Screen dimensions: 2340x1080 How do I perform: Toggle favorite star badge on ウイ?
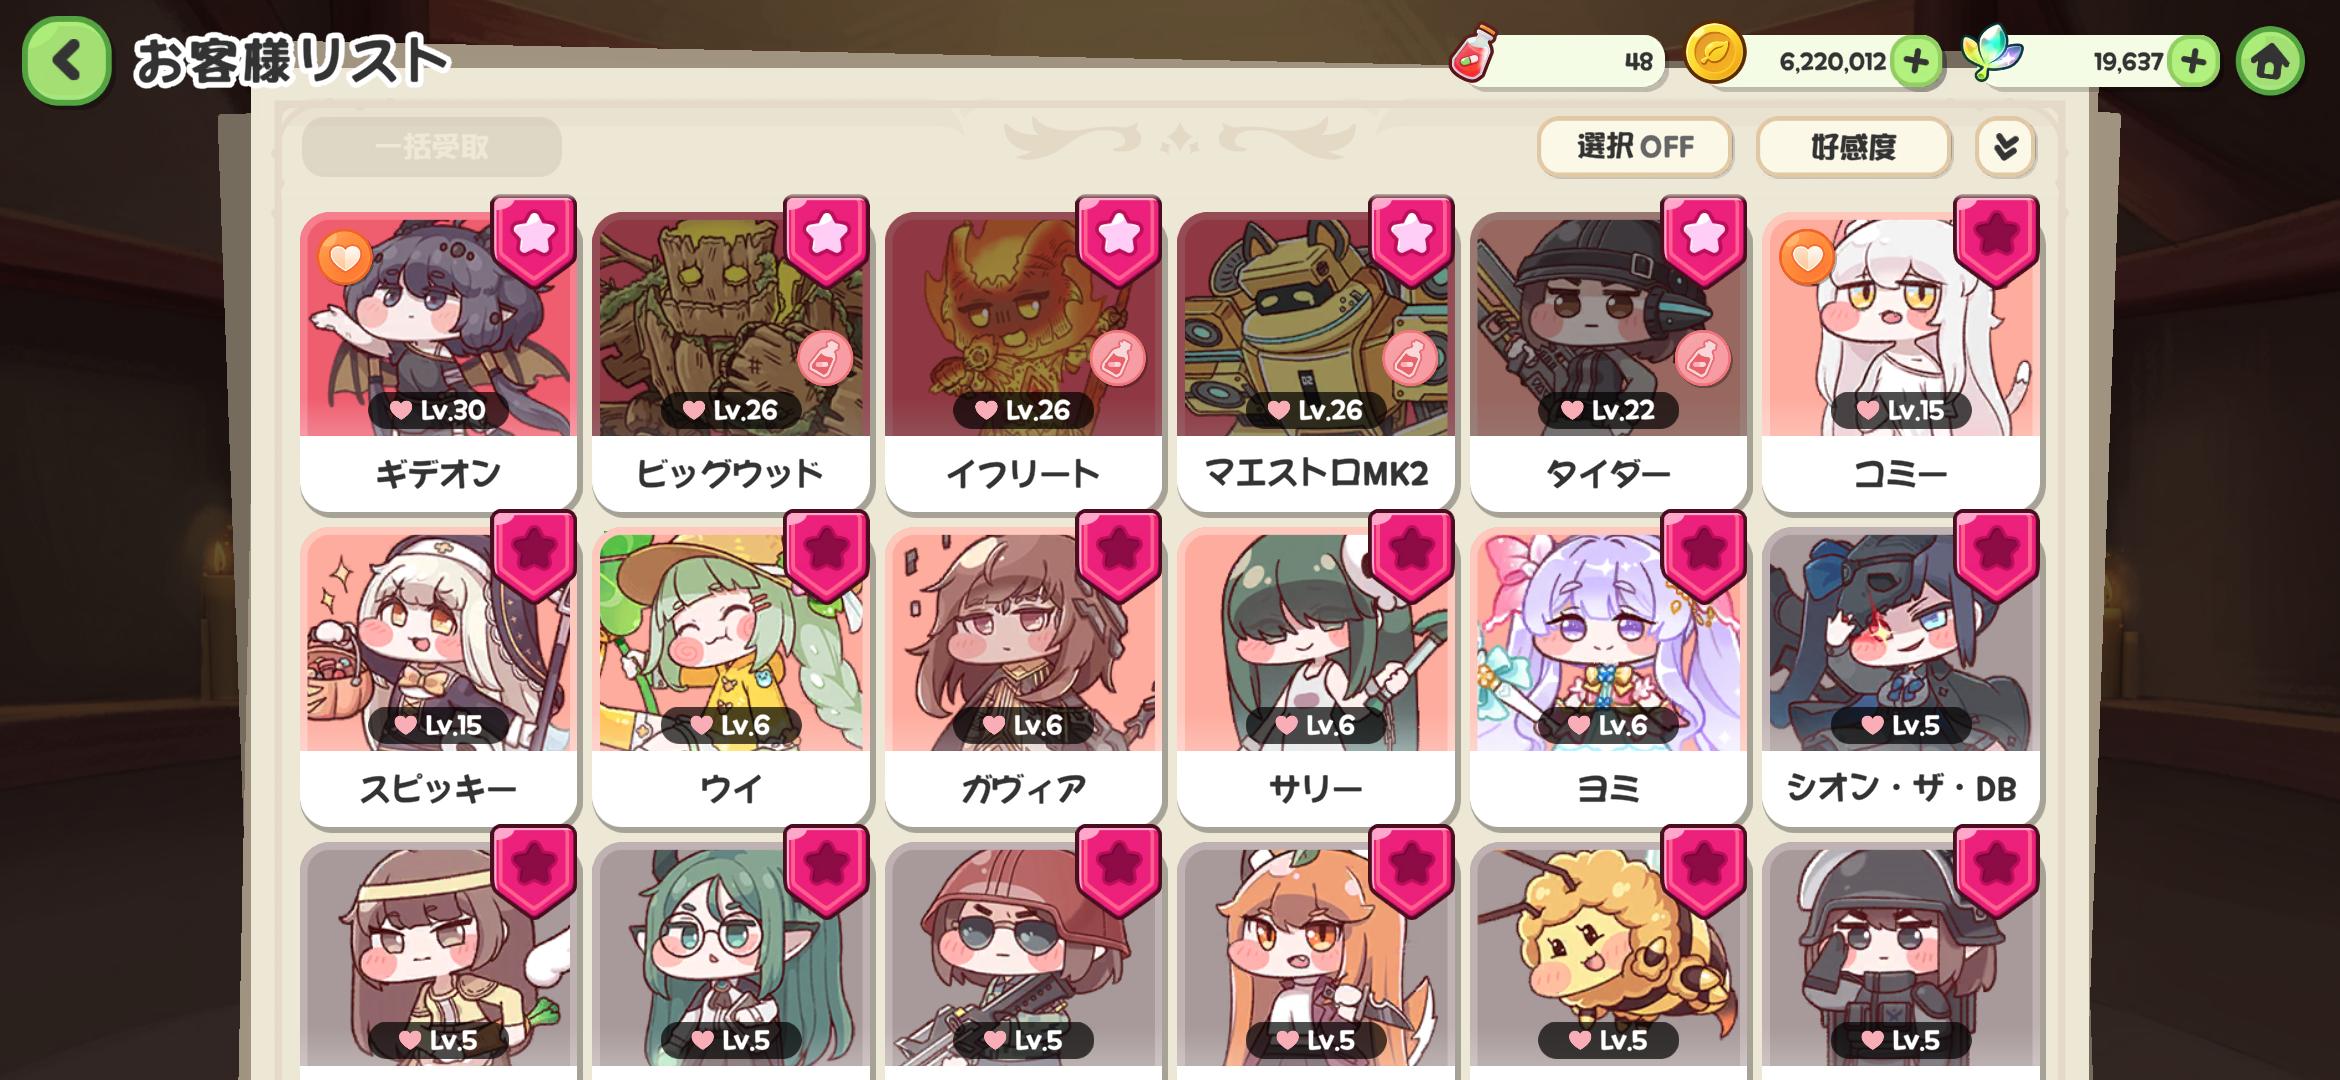pos(826,555)
